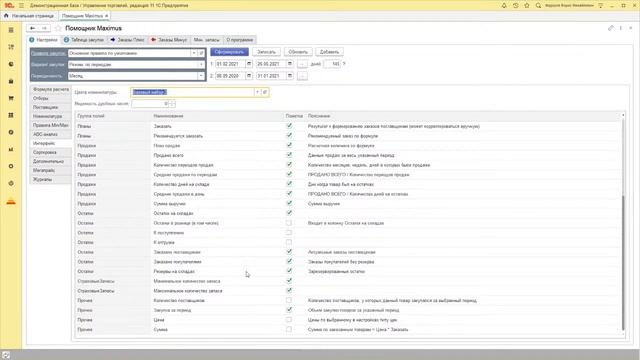Open the Сортировка settings page
The width and height of the screenshot is (640, 360).
(51, 152)
